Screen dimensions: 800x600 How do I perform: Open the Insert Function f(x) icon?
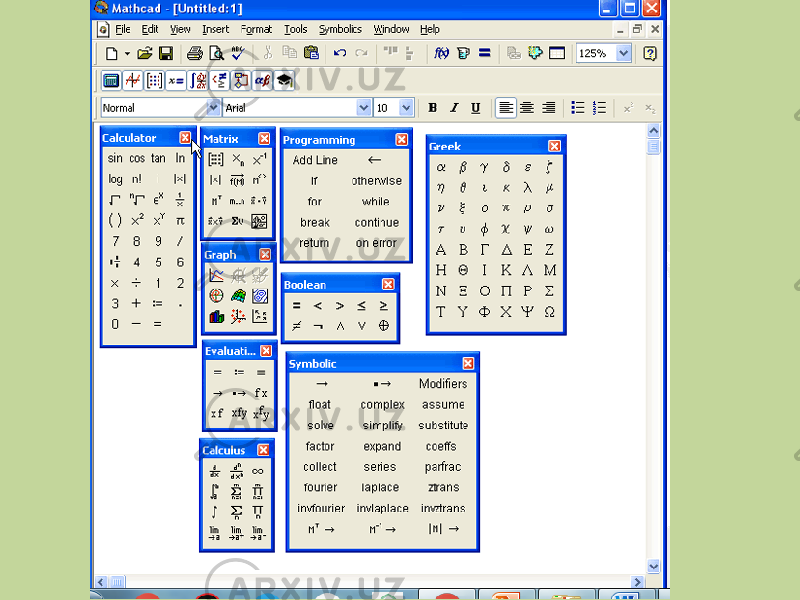pos(441,53)
